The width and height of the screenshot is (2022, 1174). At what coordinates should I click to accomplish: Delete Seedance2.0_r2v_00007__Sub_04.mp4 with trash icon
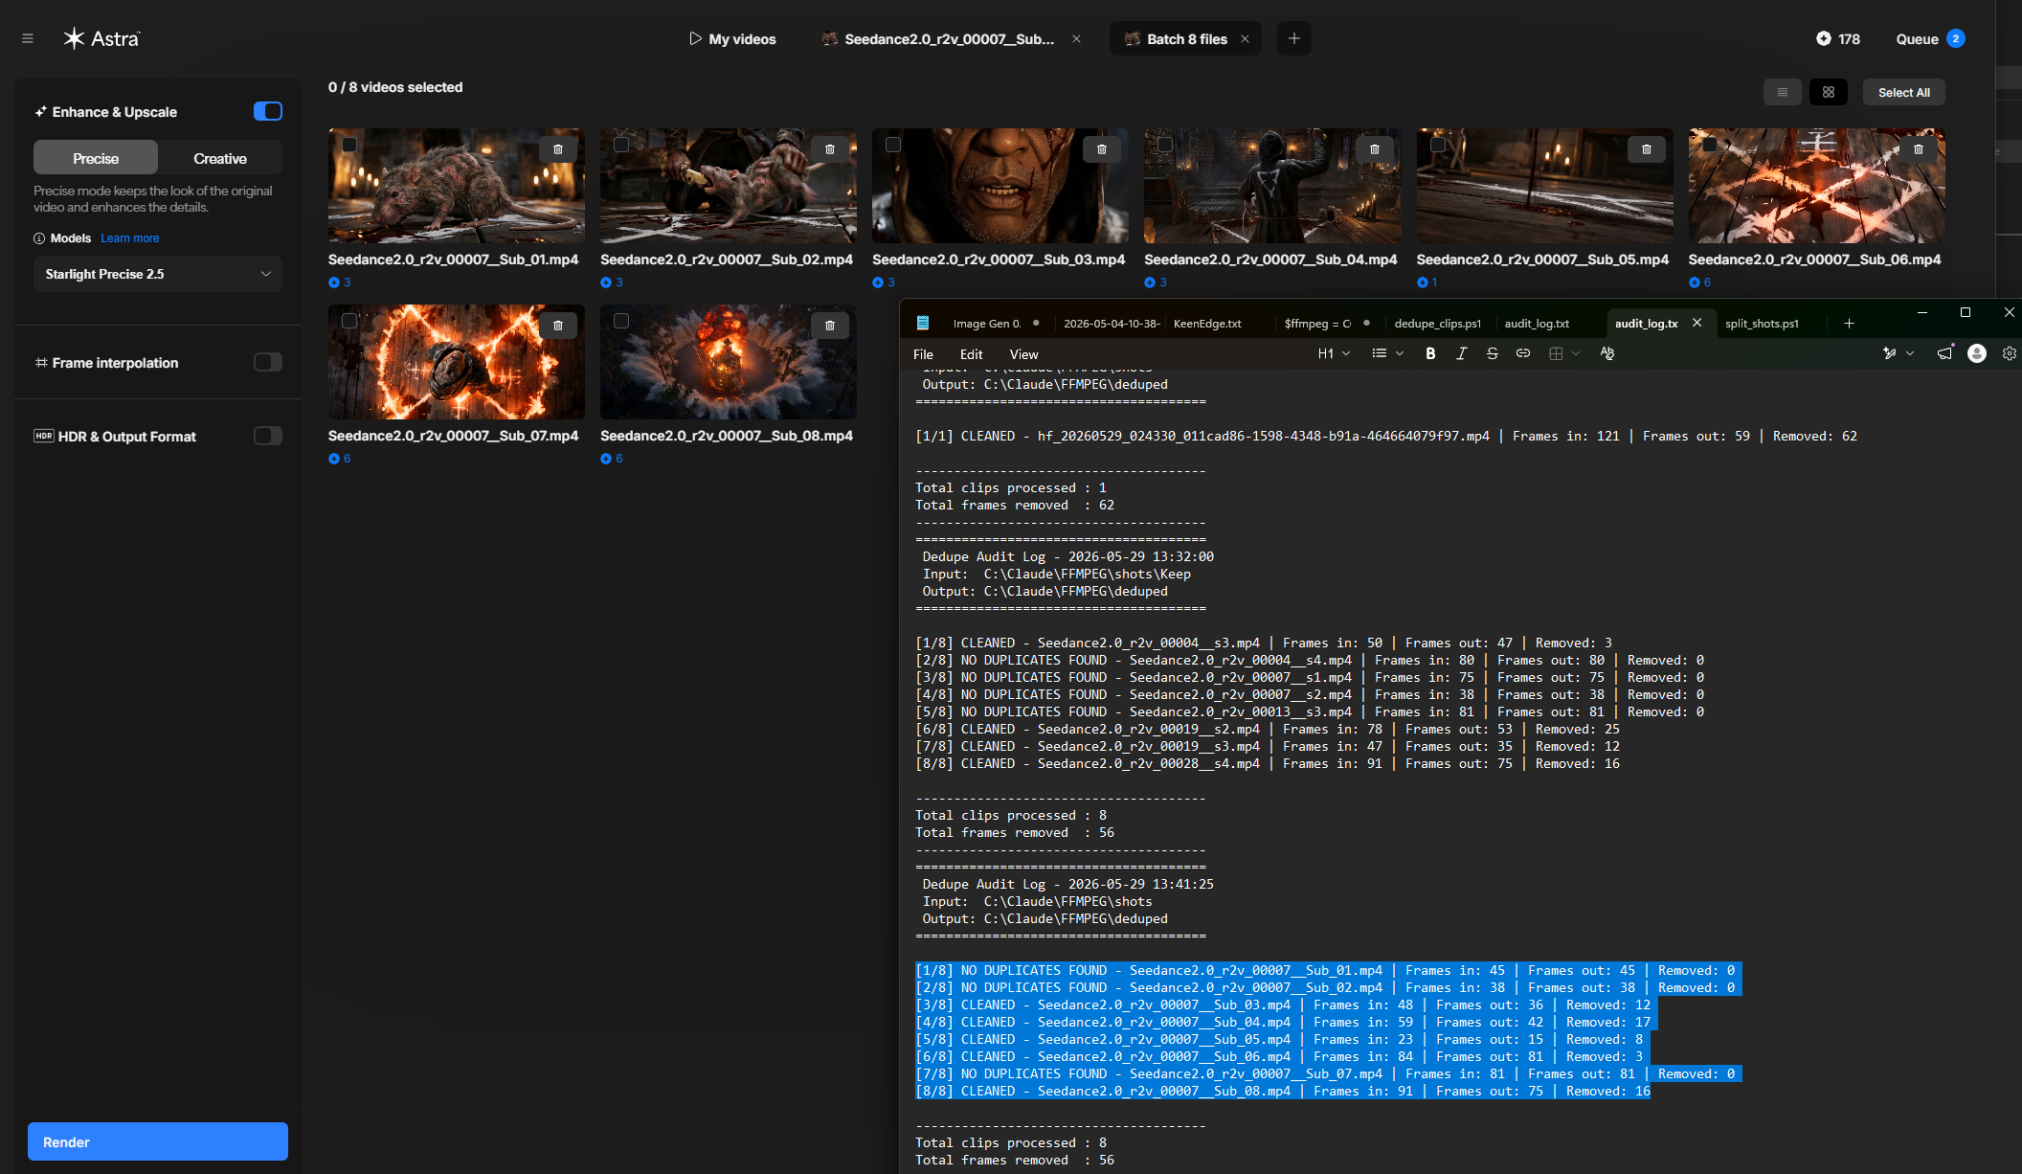coord(1375,149)
